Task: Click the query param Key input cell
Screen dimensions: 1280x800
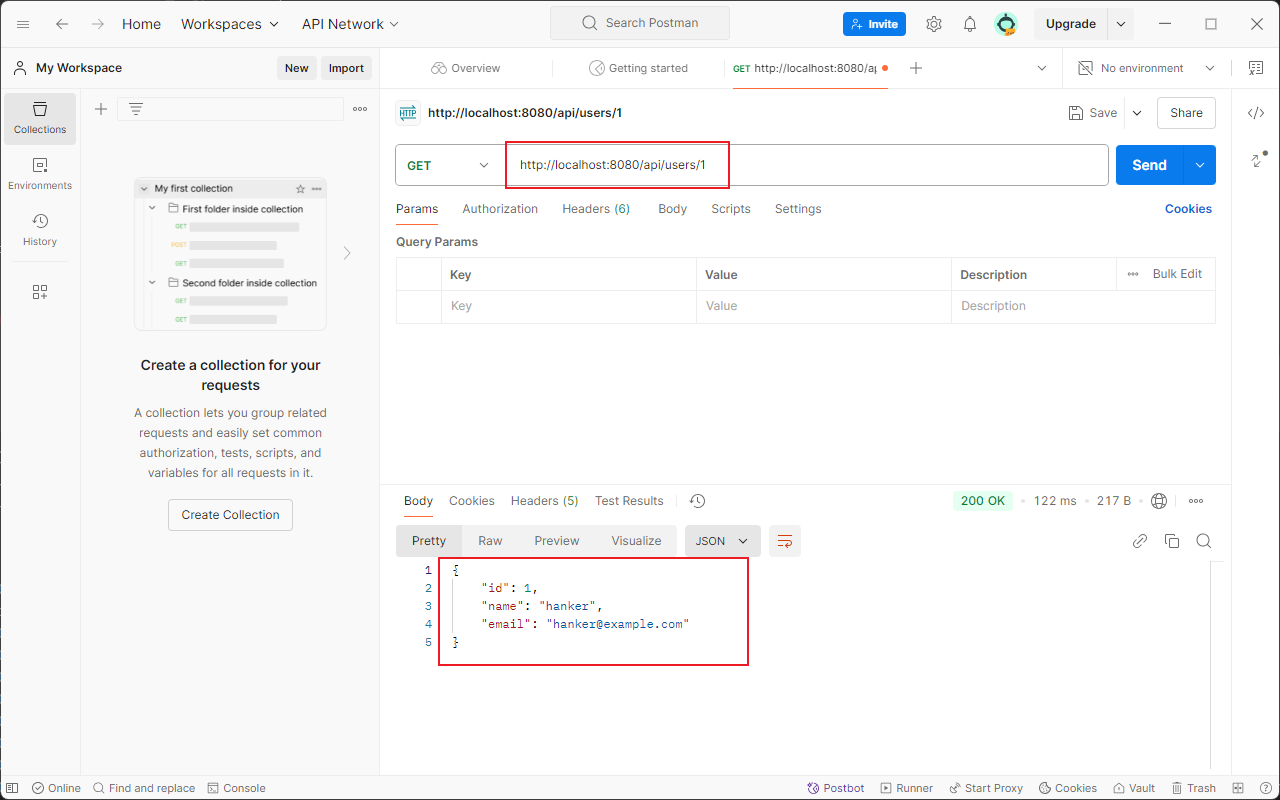Action: (x=569, y=306)
